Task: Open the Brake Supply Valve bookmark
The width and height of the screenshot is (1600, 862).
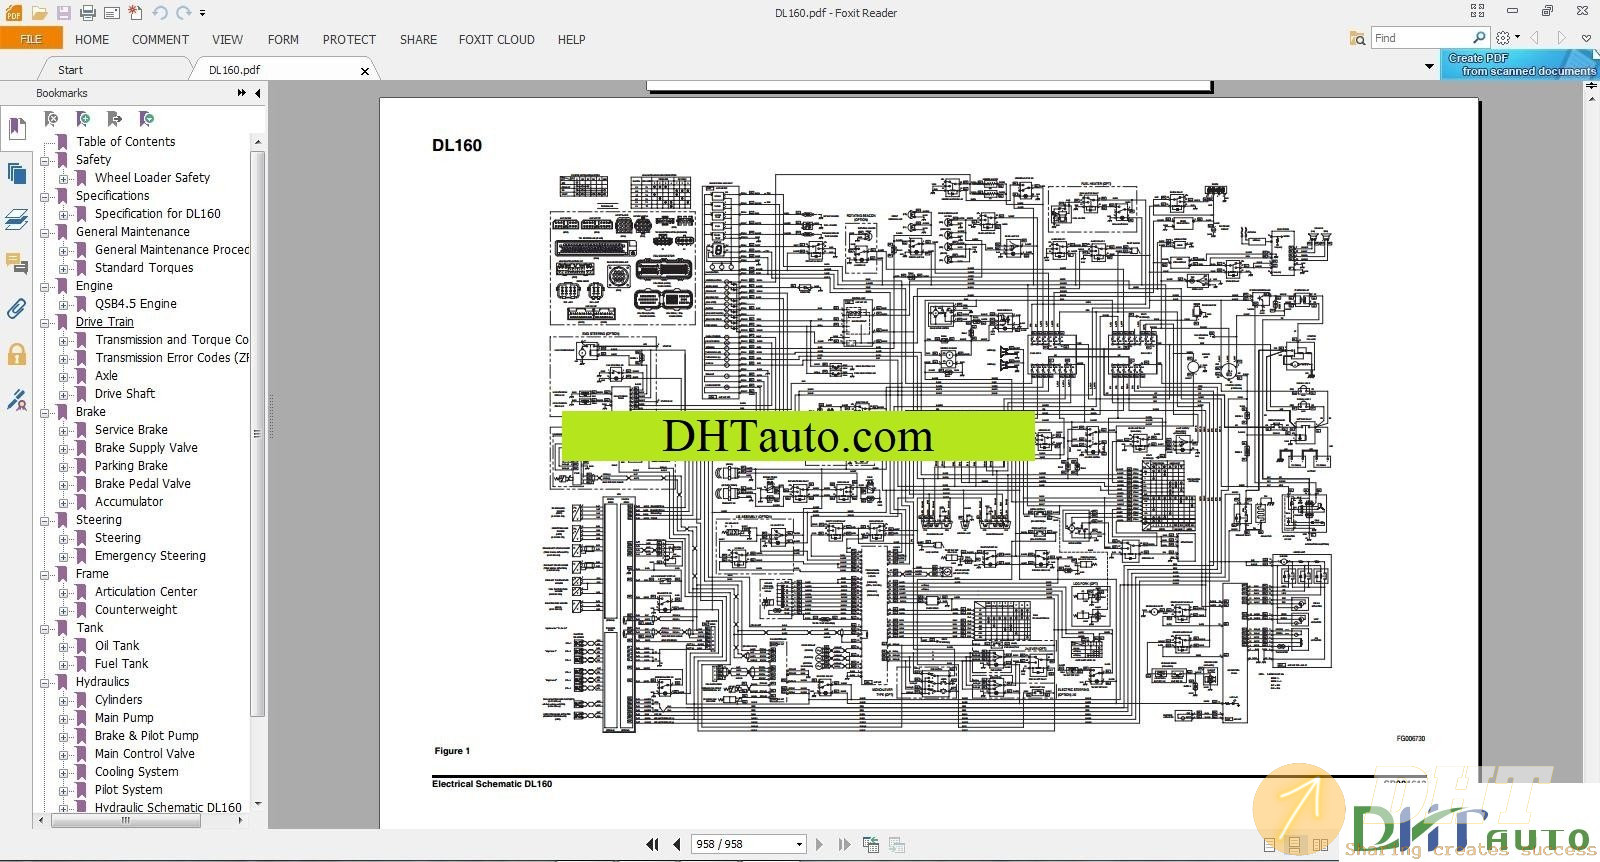Action: pos(146,448)
